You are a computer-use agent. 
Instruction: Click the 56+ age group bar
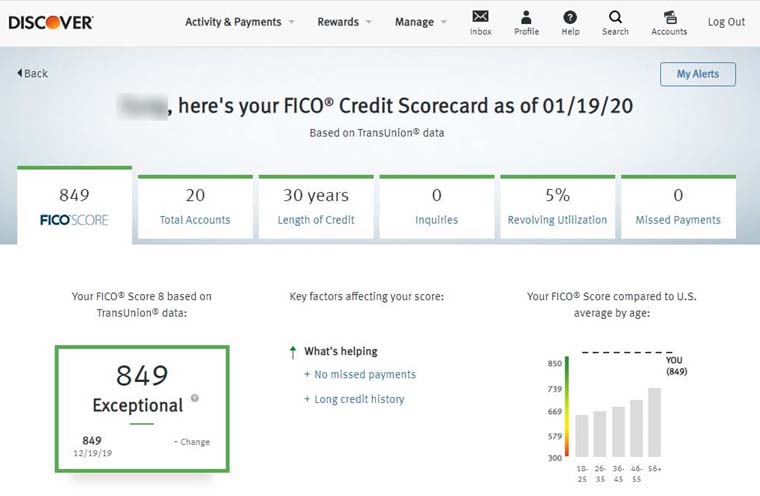click(654, 422)
